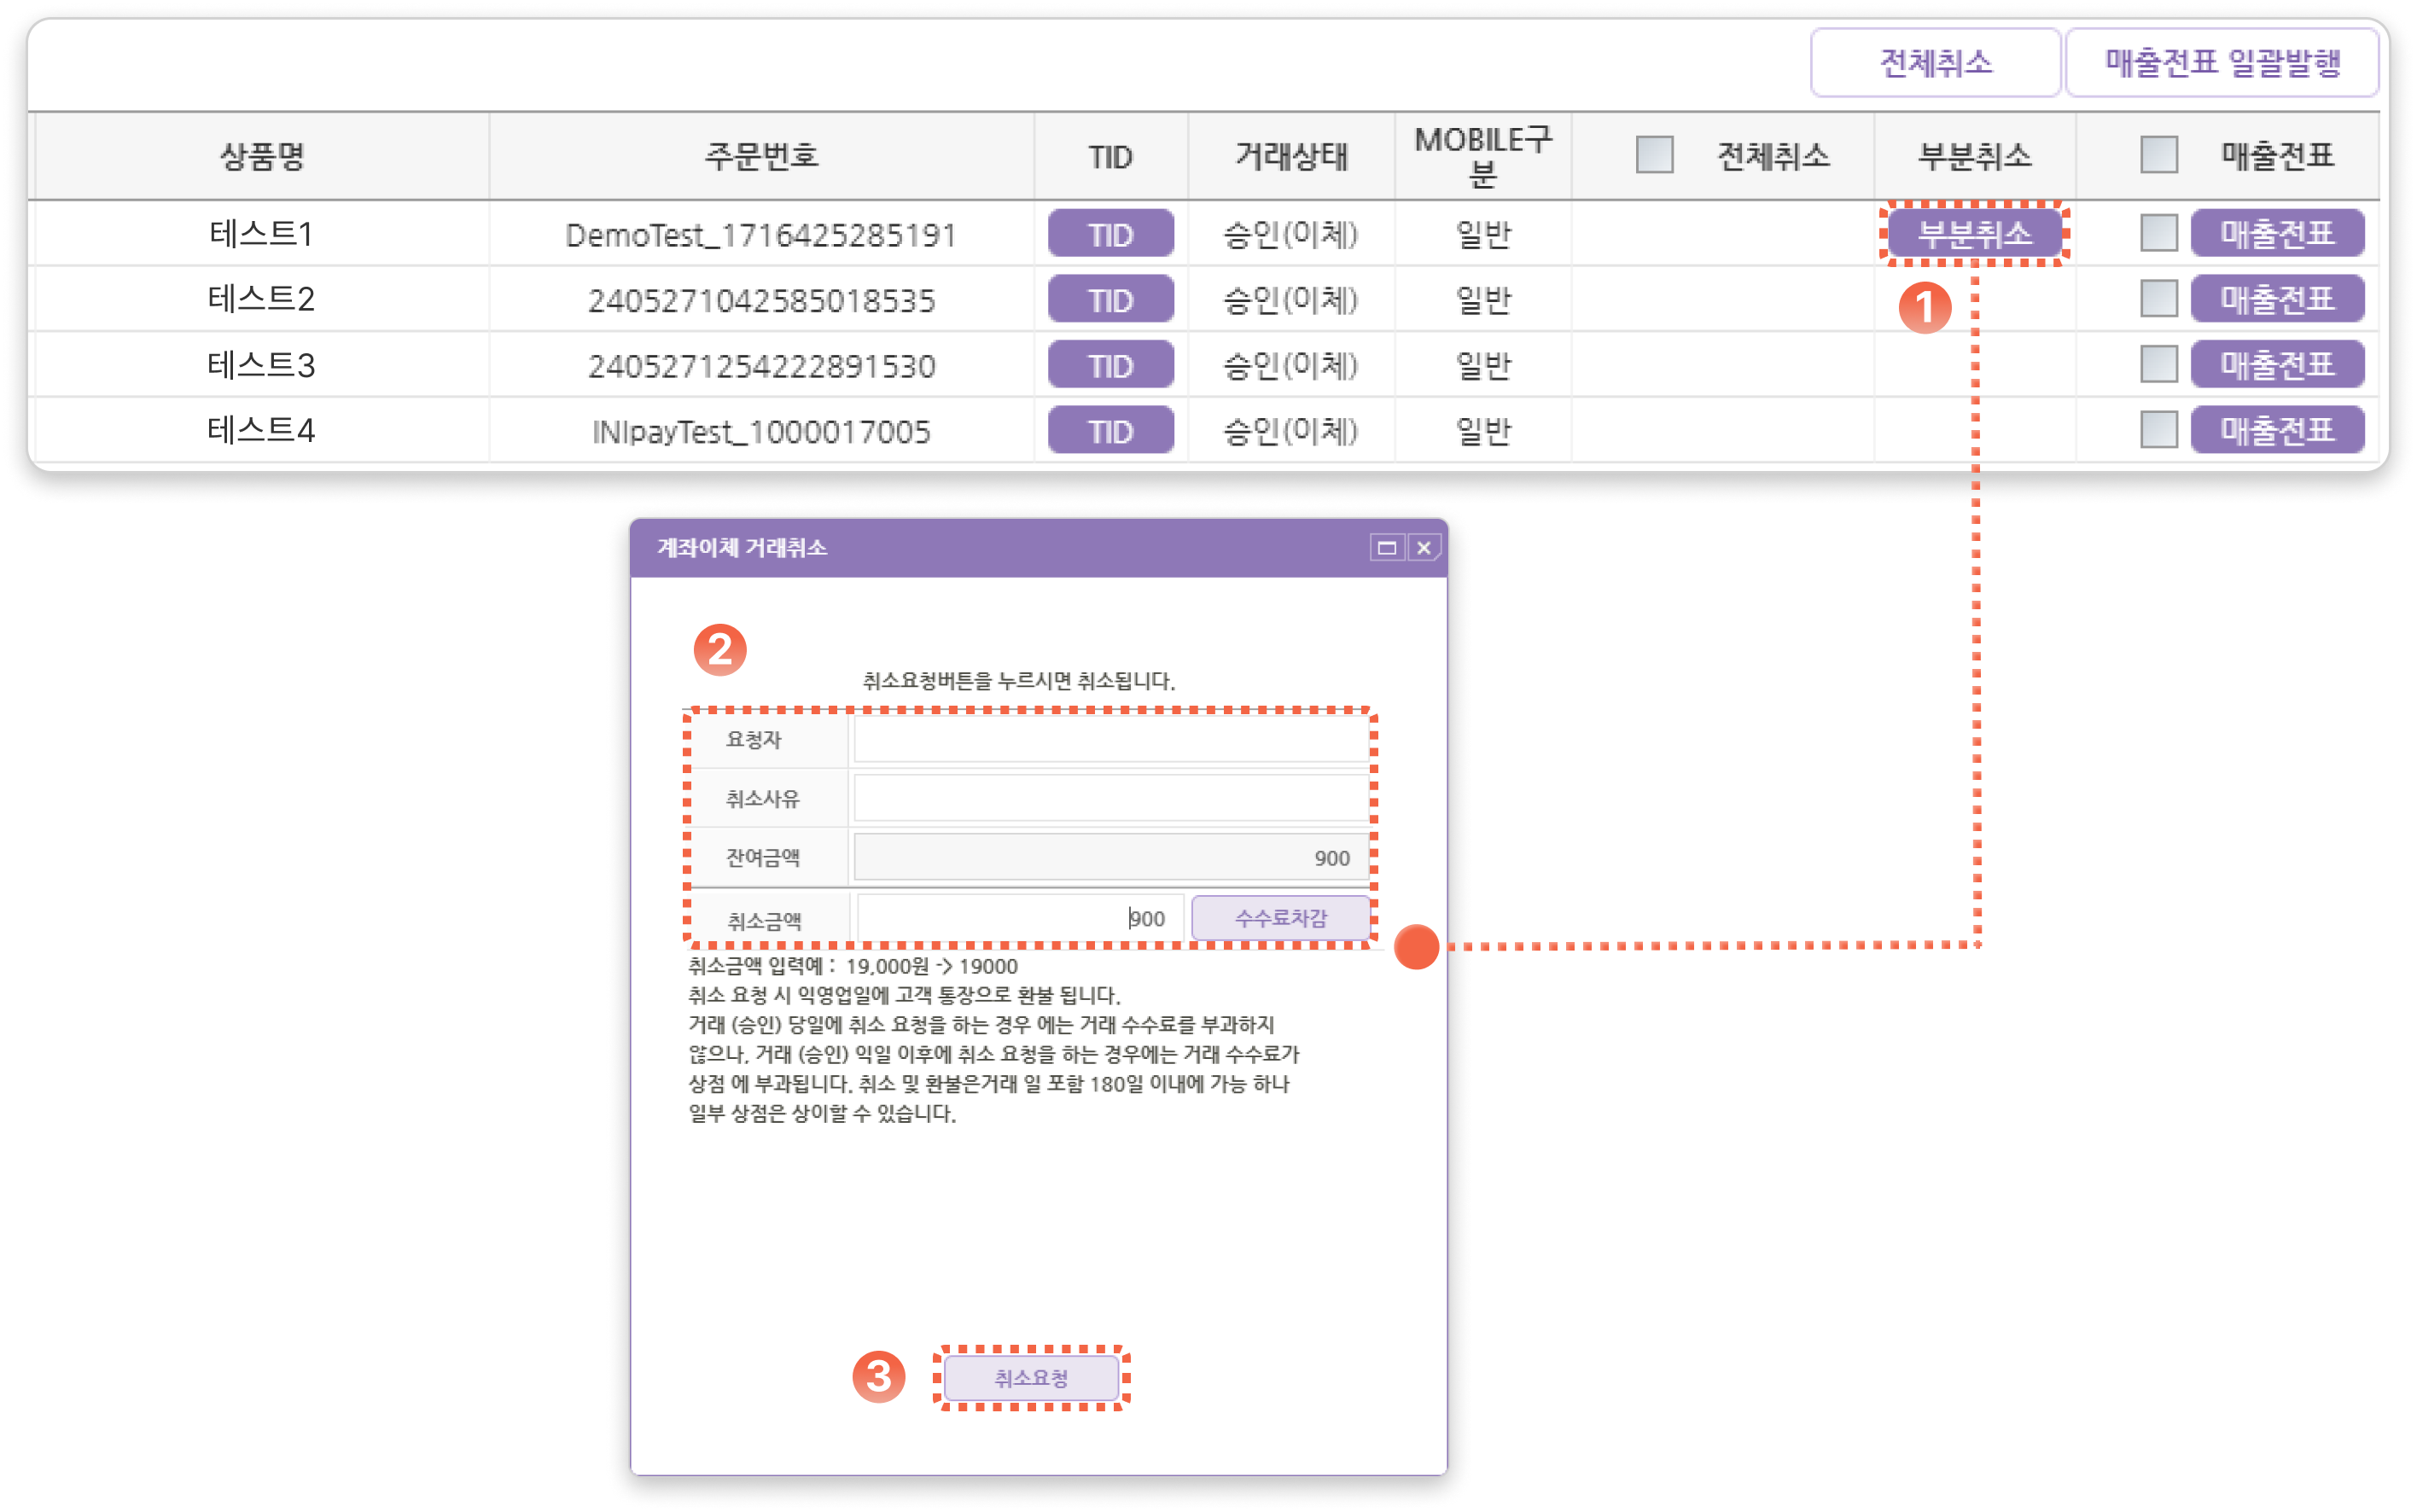Click the 수수료차감 button
The height and width of the screenshot is (1512, 2417).
(1280, 918)
